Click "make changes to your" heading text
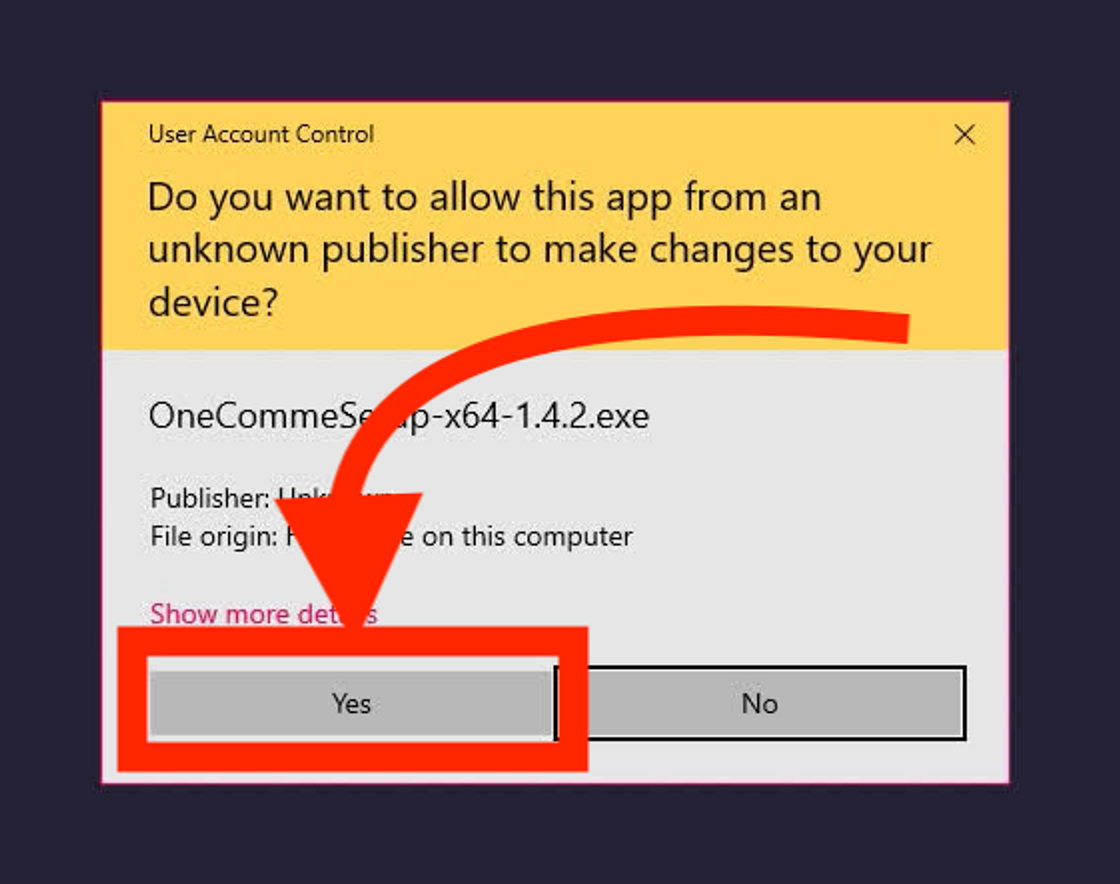This screenshot has height=884, width=1120. (737, 250)
